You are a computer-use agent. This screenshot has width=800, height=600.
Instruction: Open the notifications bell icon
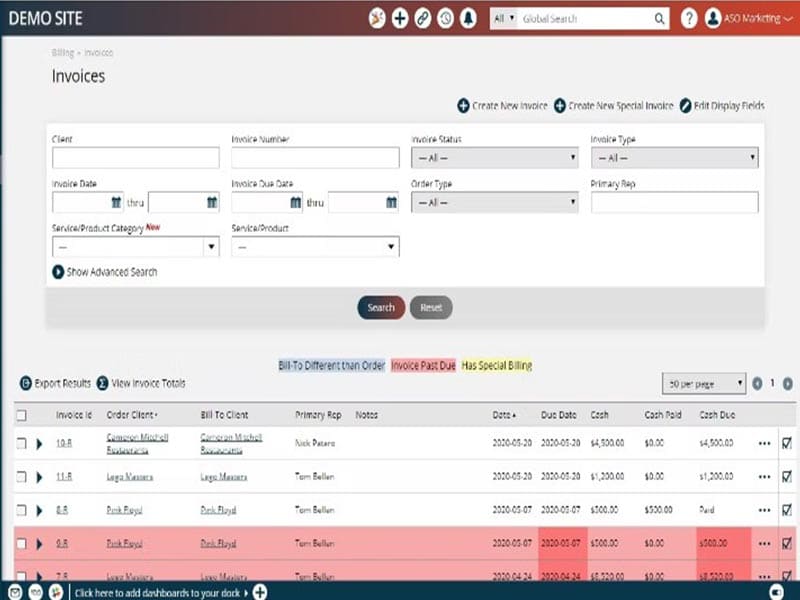pos(468,19)
